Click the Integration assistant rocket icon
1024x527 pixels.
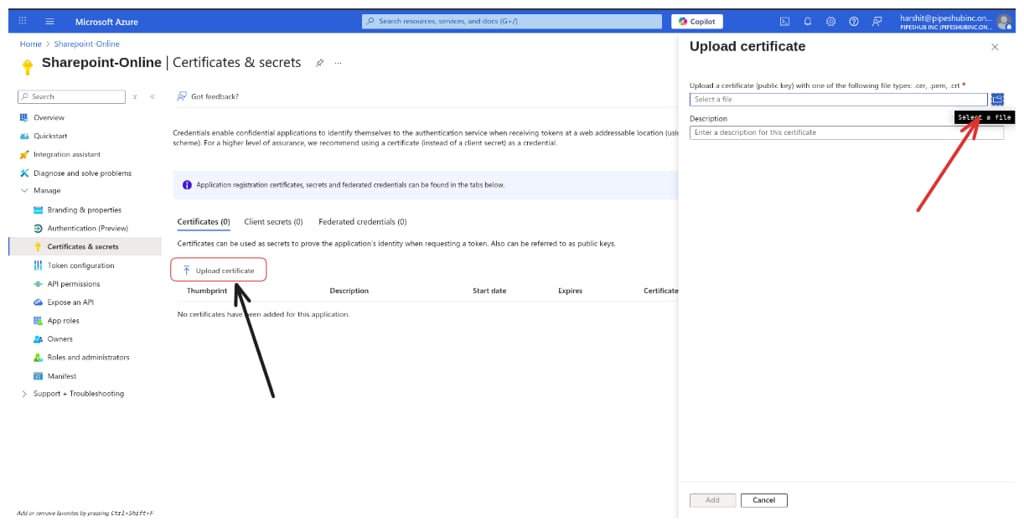(x=24, y=155)
